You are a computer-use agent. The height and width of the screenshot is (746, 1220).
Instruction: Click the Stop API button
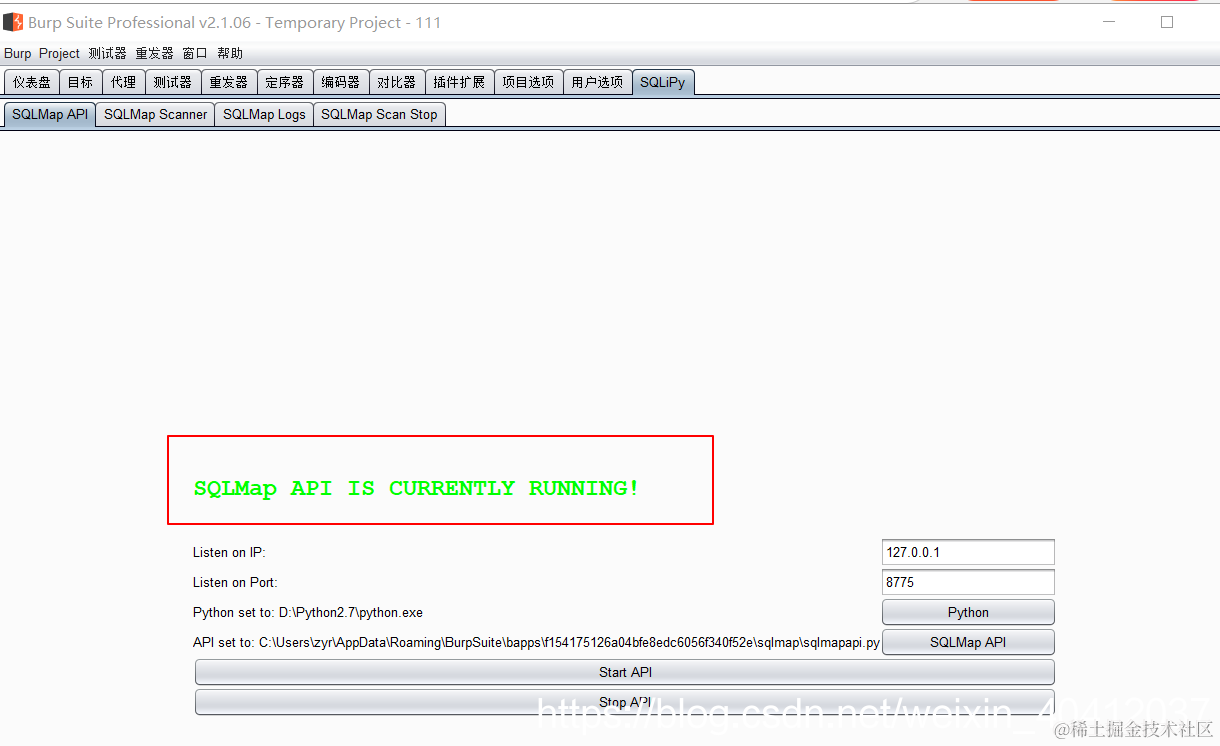[x=625, y=702]
